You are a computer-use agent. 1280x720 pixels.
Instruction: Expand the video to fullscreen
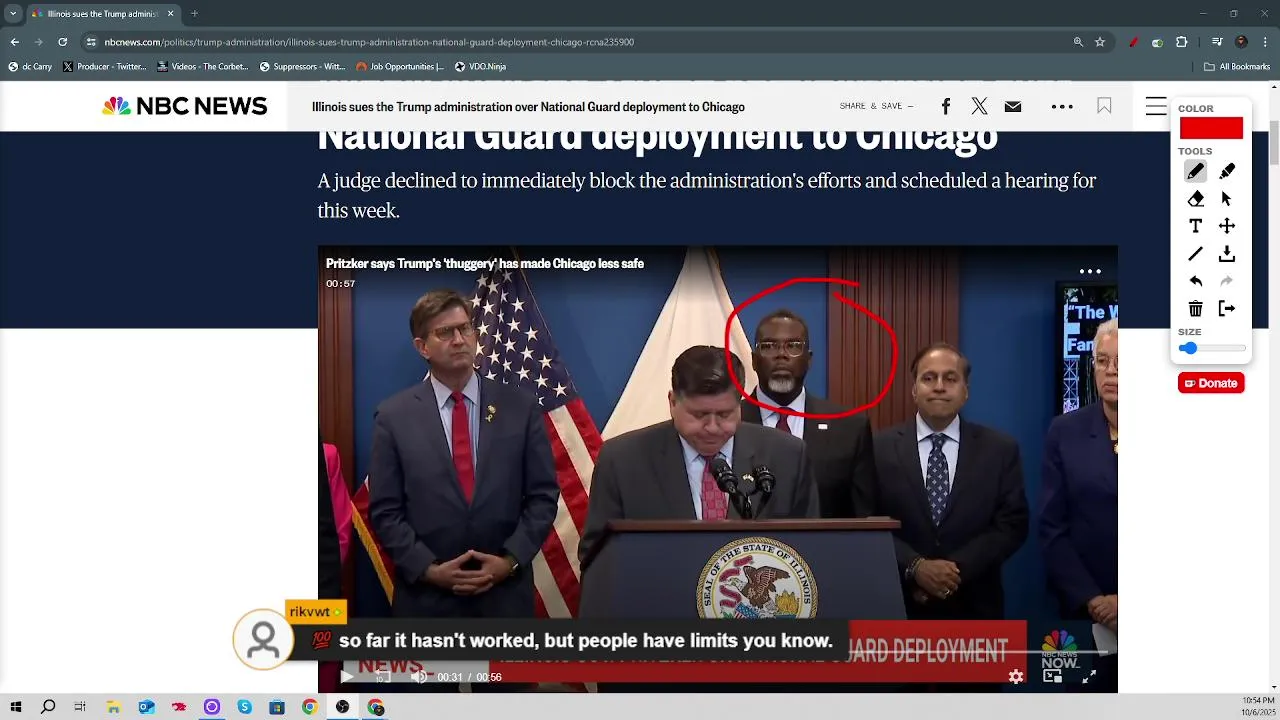point(1089,677)
